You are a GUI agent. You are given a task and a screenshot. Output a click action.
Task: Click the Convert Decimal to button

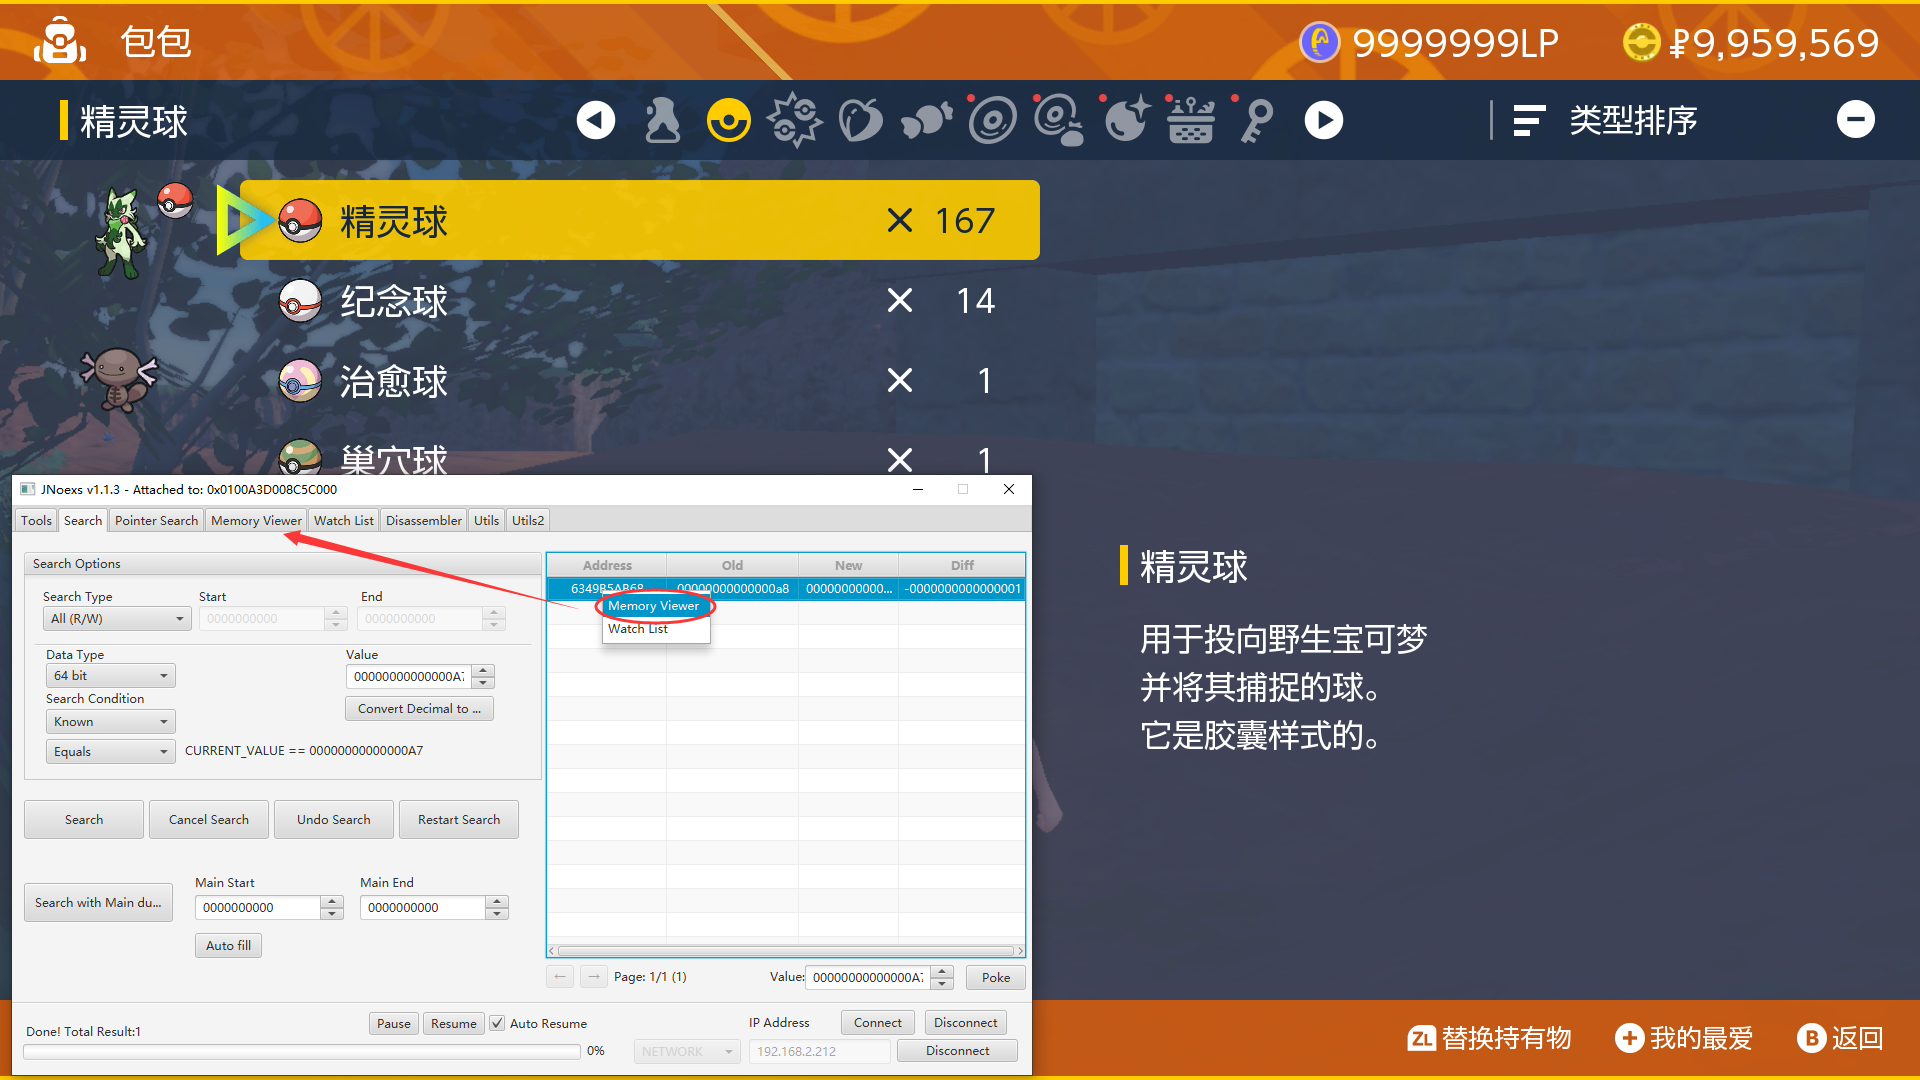pos(420,709)
